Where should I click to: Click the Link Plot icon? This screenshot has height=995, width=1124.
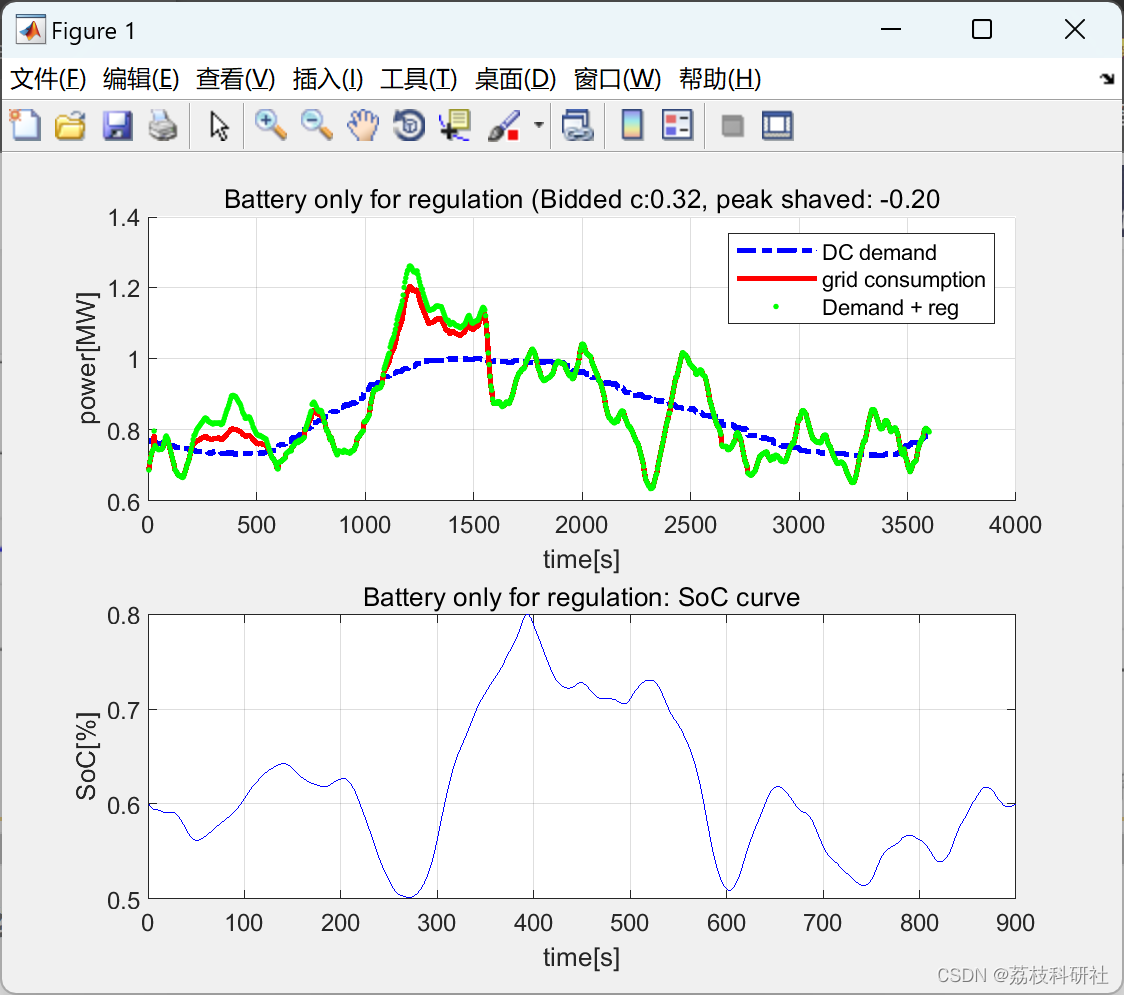(577, 125)
